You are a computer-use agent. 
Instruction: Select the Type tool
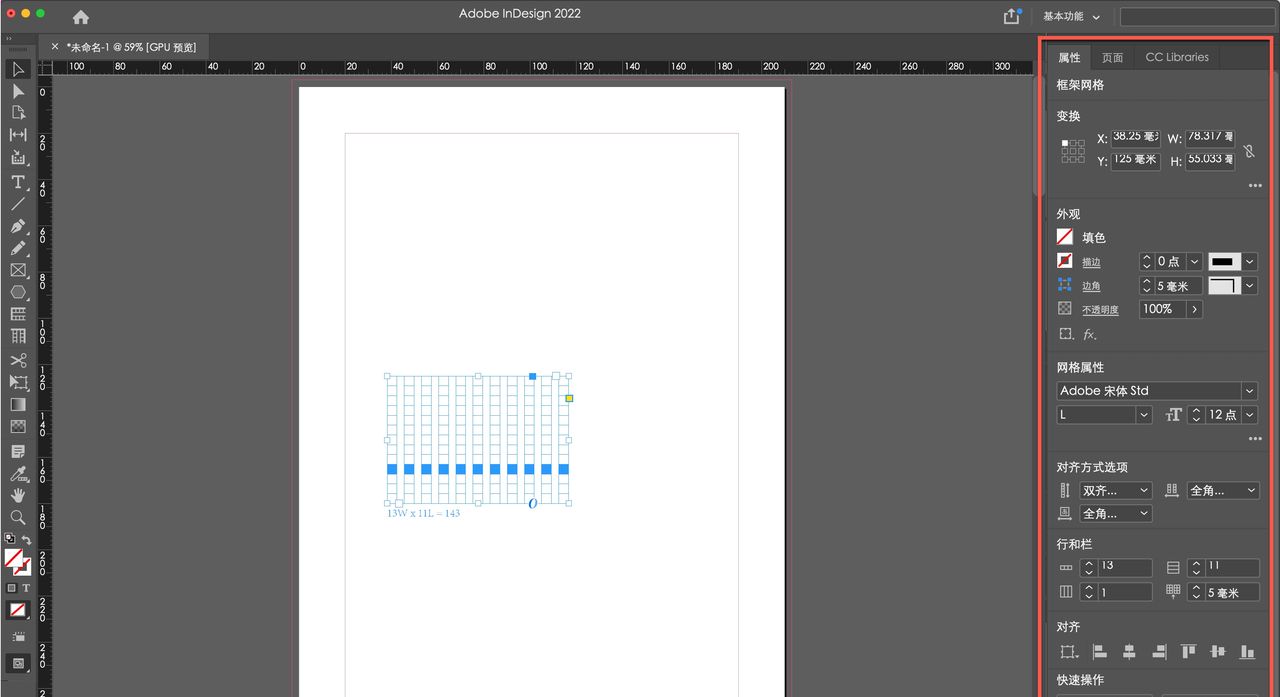pos(18,181)
